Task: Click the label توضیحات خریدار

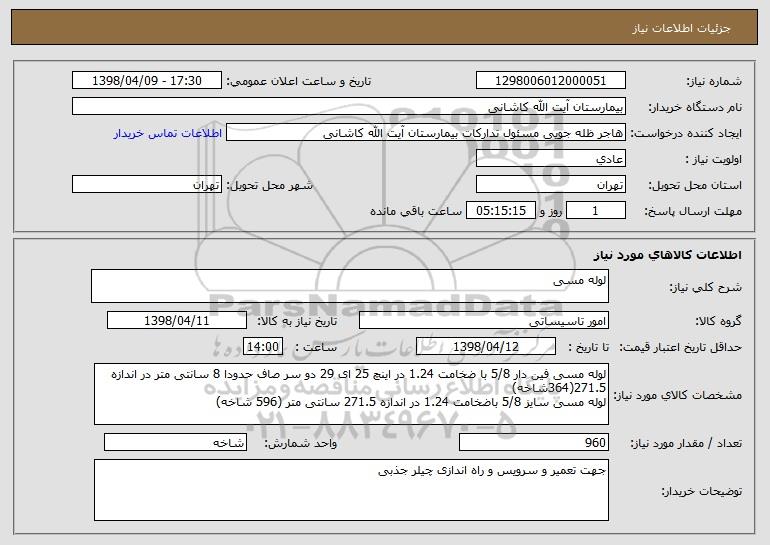Action: coord(701,491)
